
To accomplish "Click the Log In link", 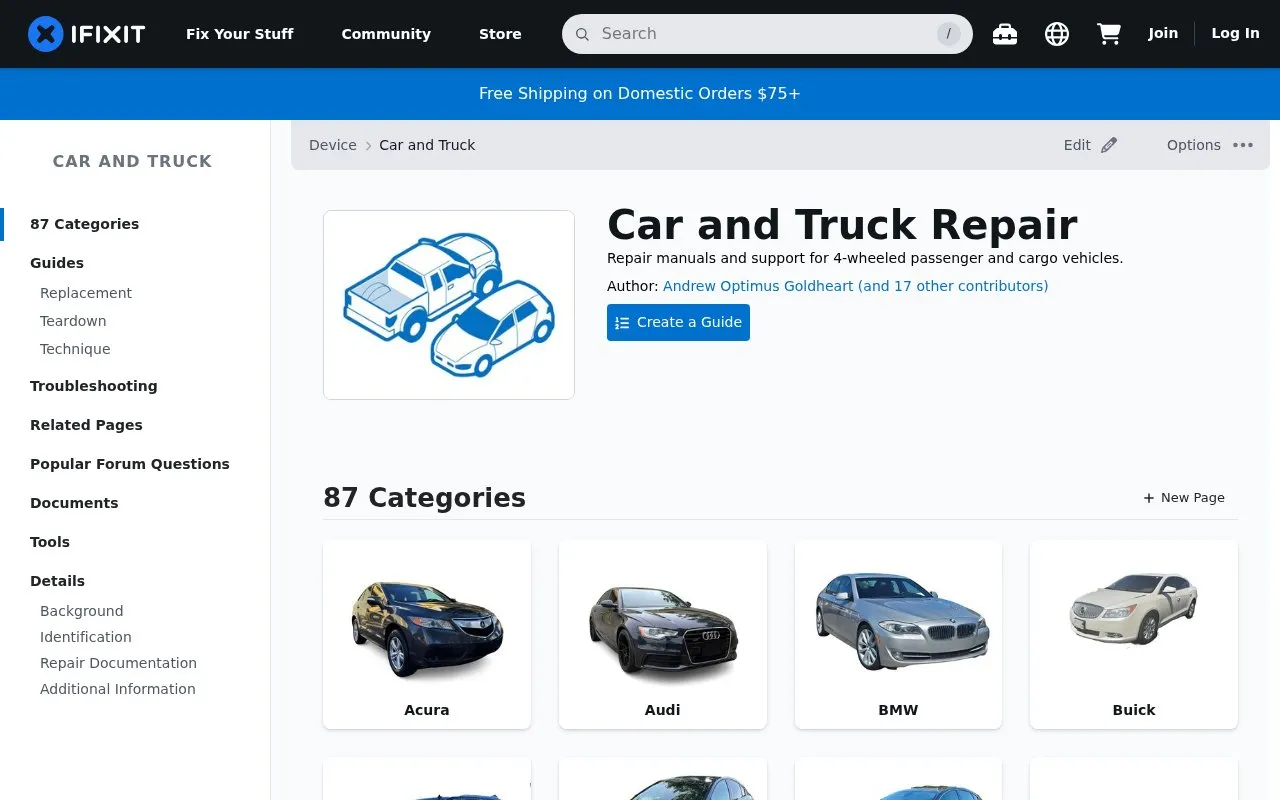I will coord(1235,33).
